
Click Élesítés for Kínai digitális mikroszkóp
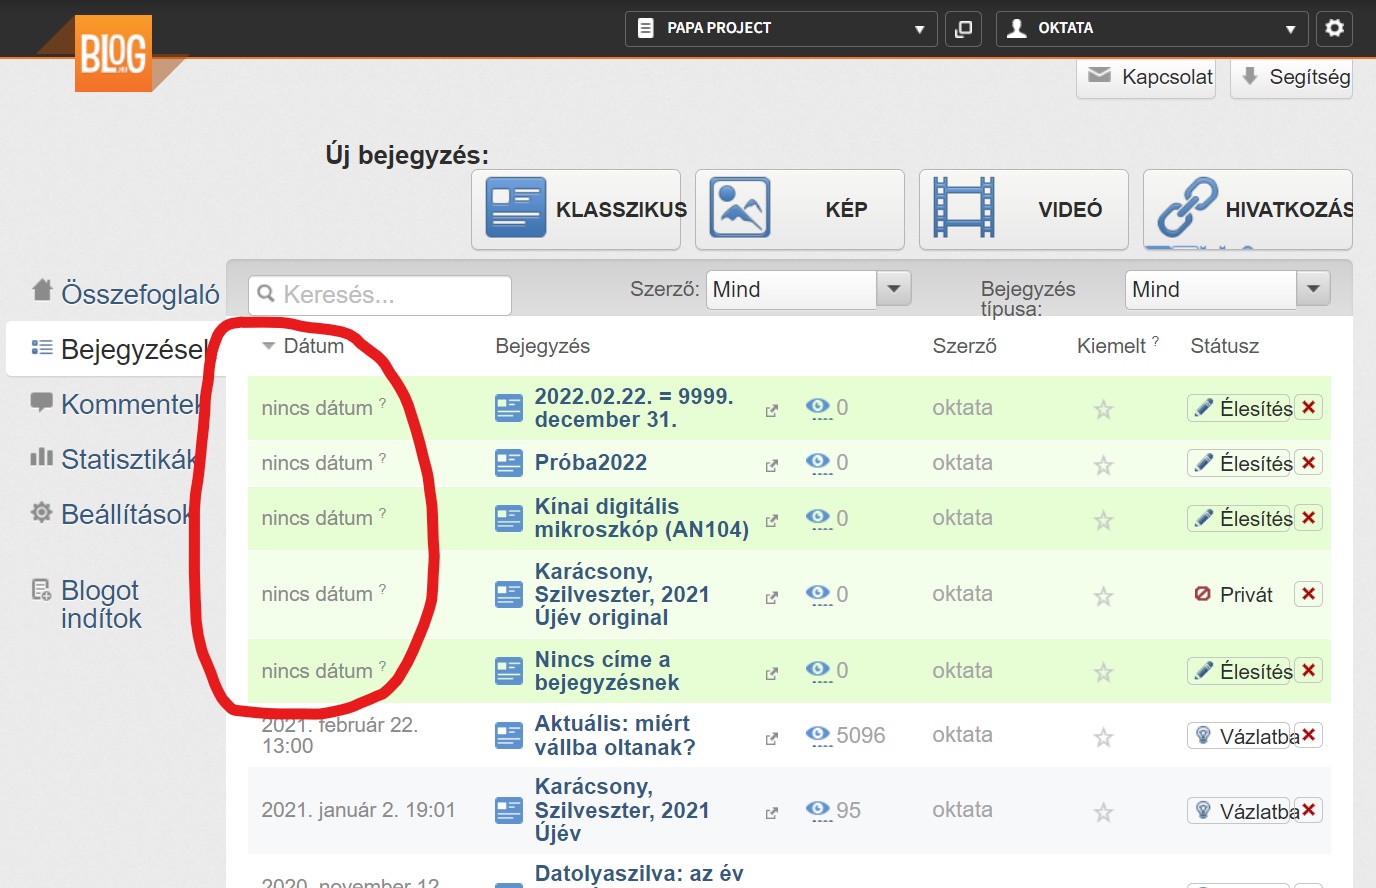click(1240, 518)
